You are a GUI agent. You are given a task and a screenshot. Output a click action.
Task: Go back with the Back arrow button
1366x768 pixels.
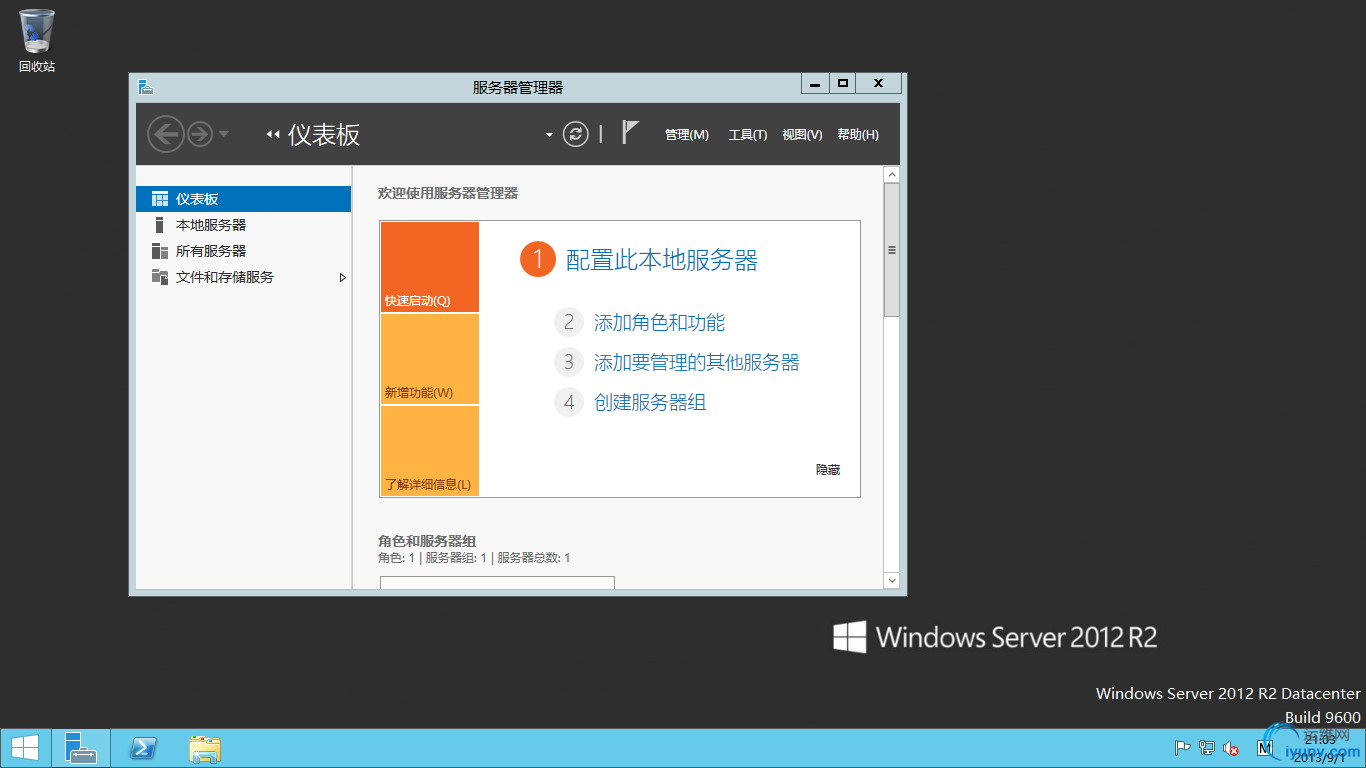click(x=166, y=134)
